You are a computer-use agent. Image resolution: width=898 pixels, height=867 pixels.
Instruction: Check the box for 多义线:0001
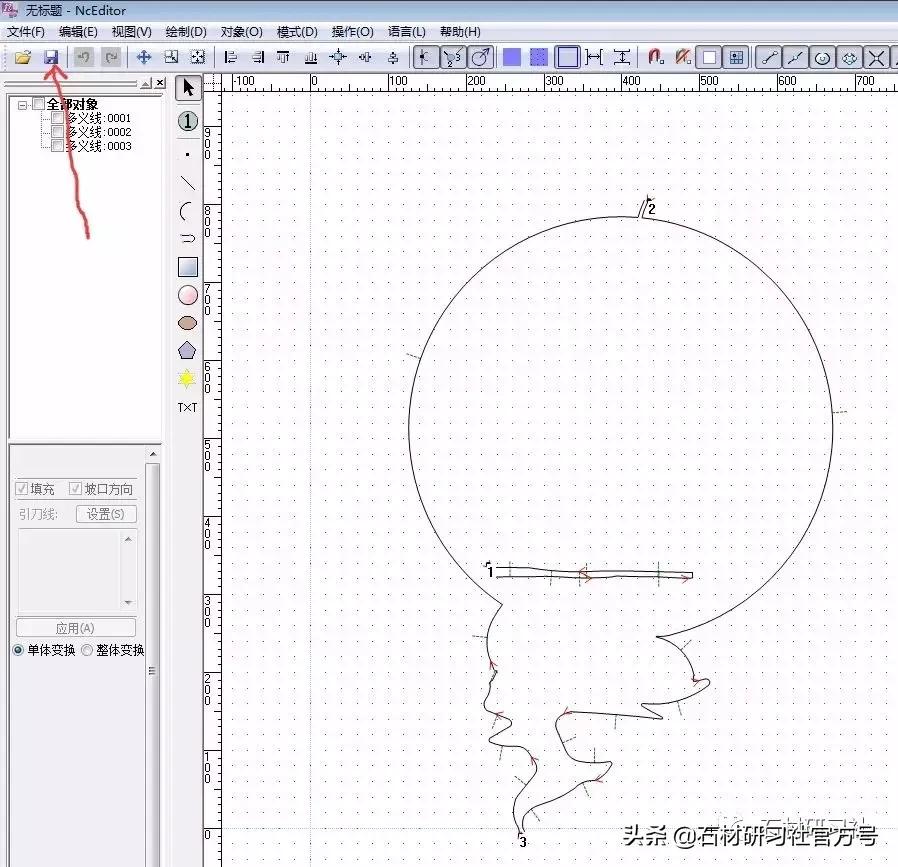click(x=57, y=118)
